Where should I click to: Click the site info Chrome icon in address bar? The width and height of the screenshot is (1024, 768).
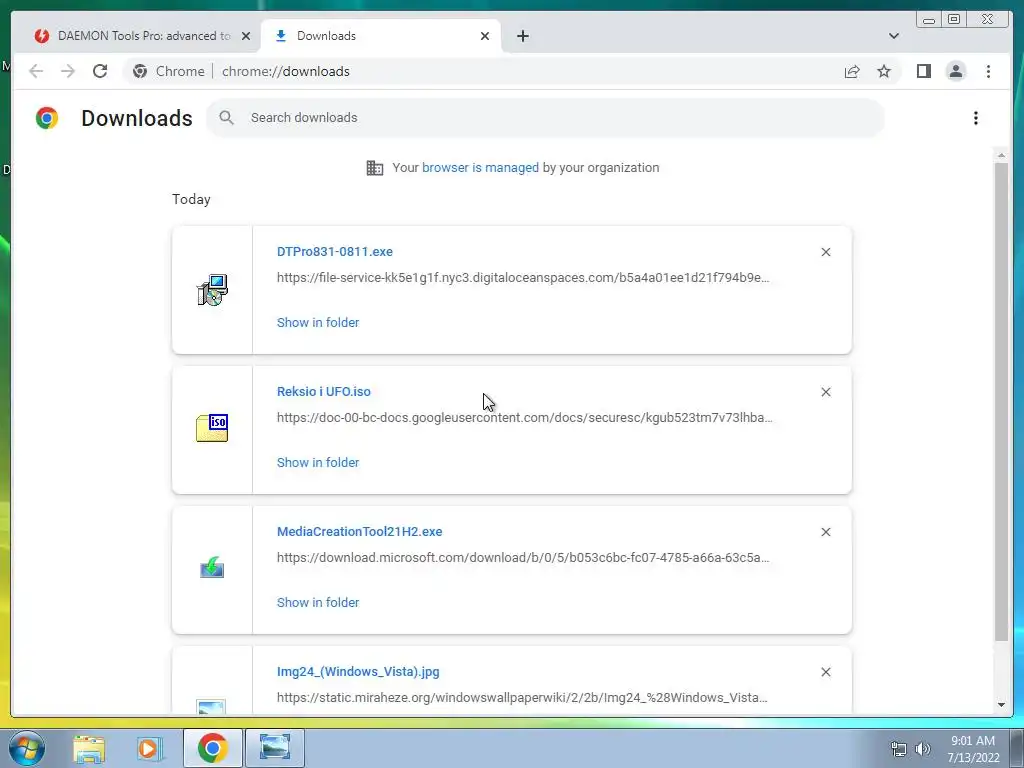tap(140, 71)
